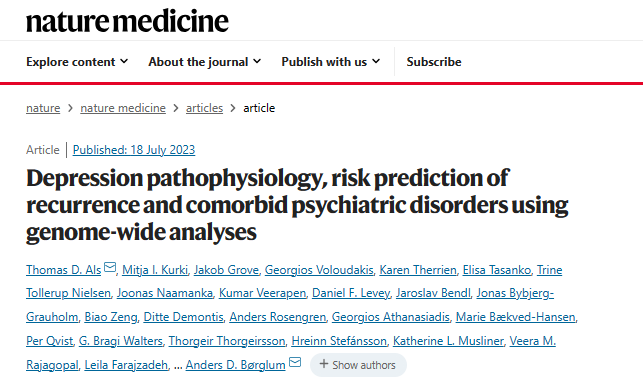Image resolution: width=643 pixels, height=385 pixels.
Task: Open the Published: 18 July 2023 link
Action: [134, 150]
